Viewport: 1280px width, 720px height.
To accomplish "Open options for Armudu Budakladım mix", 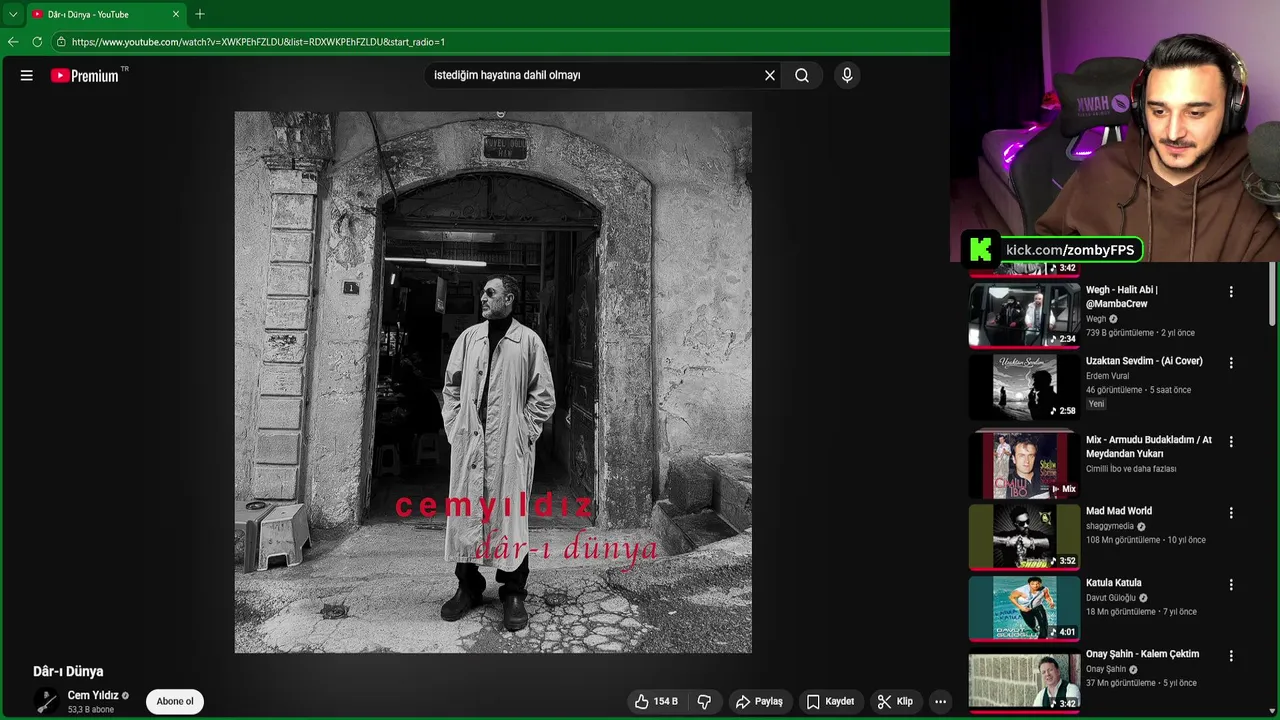I will tap(1231, 441).
